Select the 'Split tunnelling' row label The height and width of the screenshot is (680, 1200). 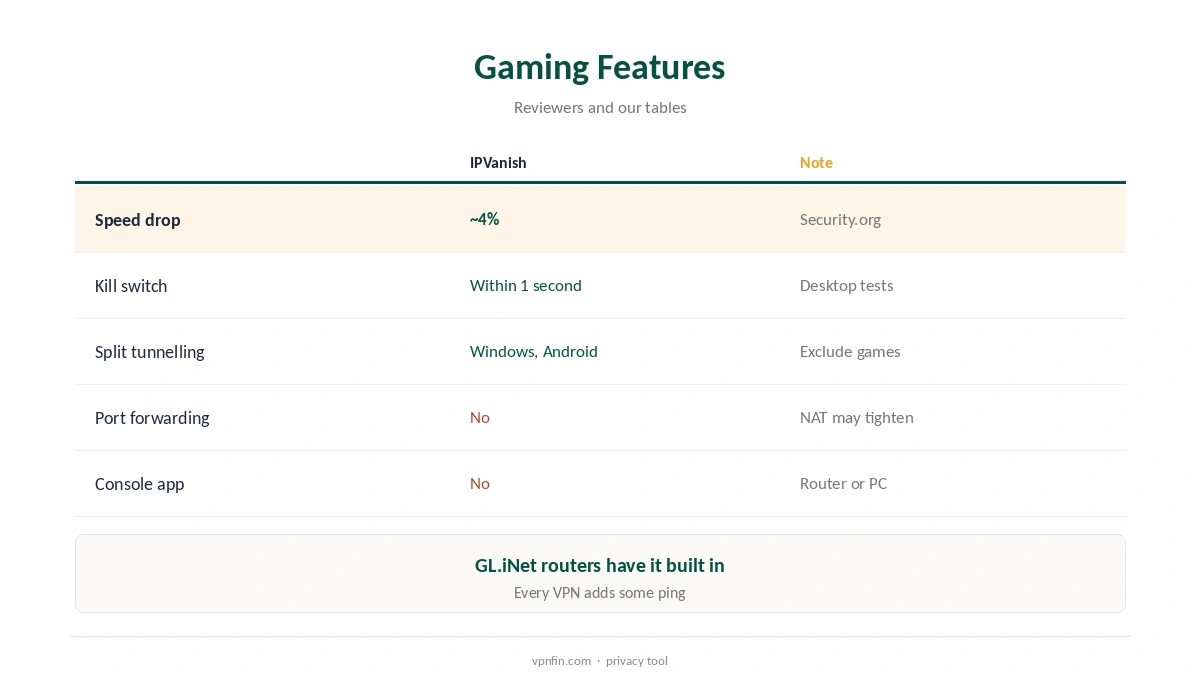[150, 352]
